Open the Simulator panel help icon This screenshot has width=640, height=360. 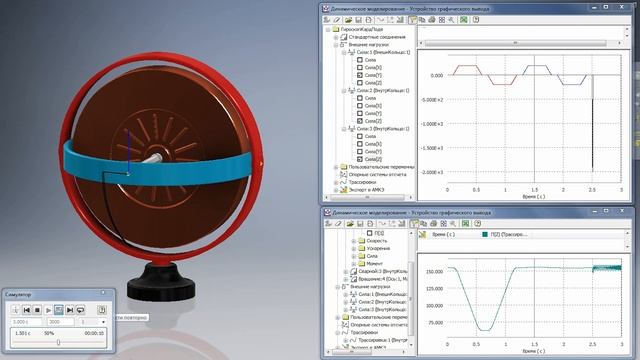point(102,310)
